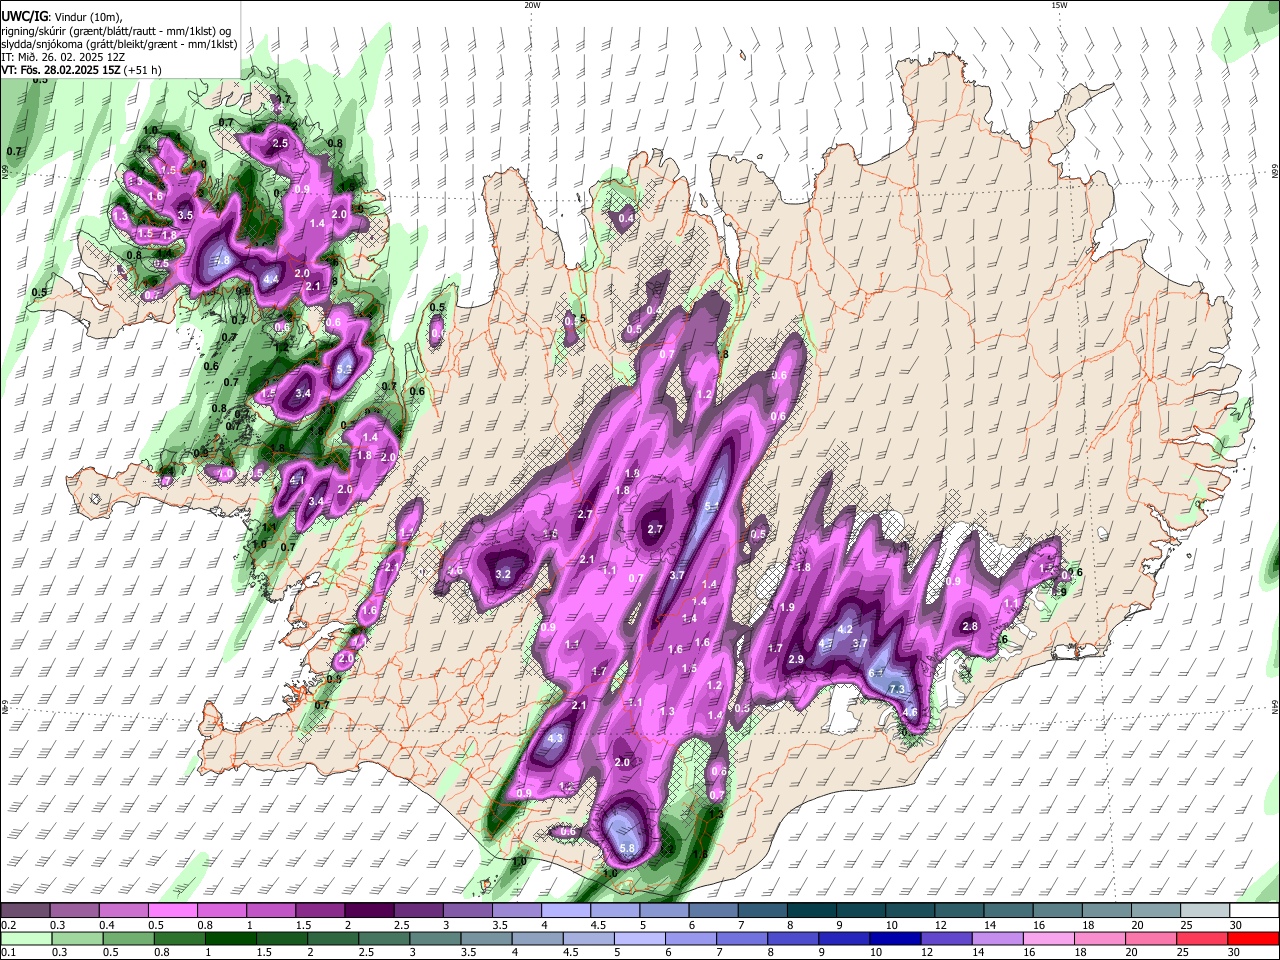
Task: Click the 'UWC/IG: Vindur (10m),' title line
Action: pos(61,17)
